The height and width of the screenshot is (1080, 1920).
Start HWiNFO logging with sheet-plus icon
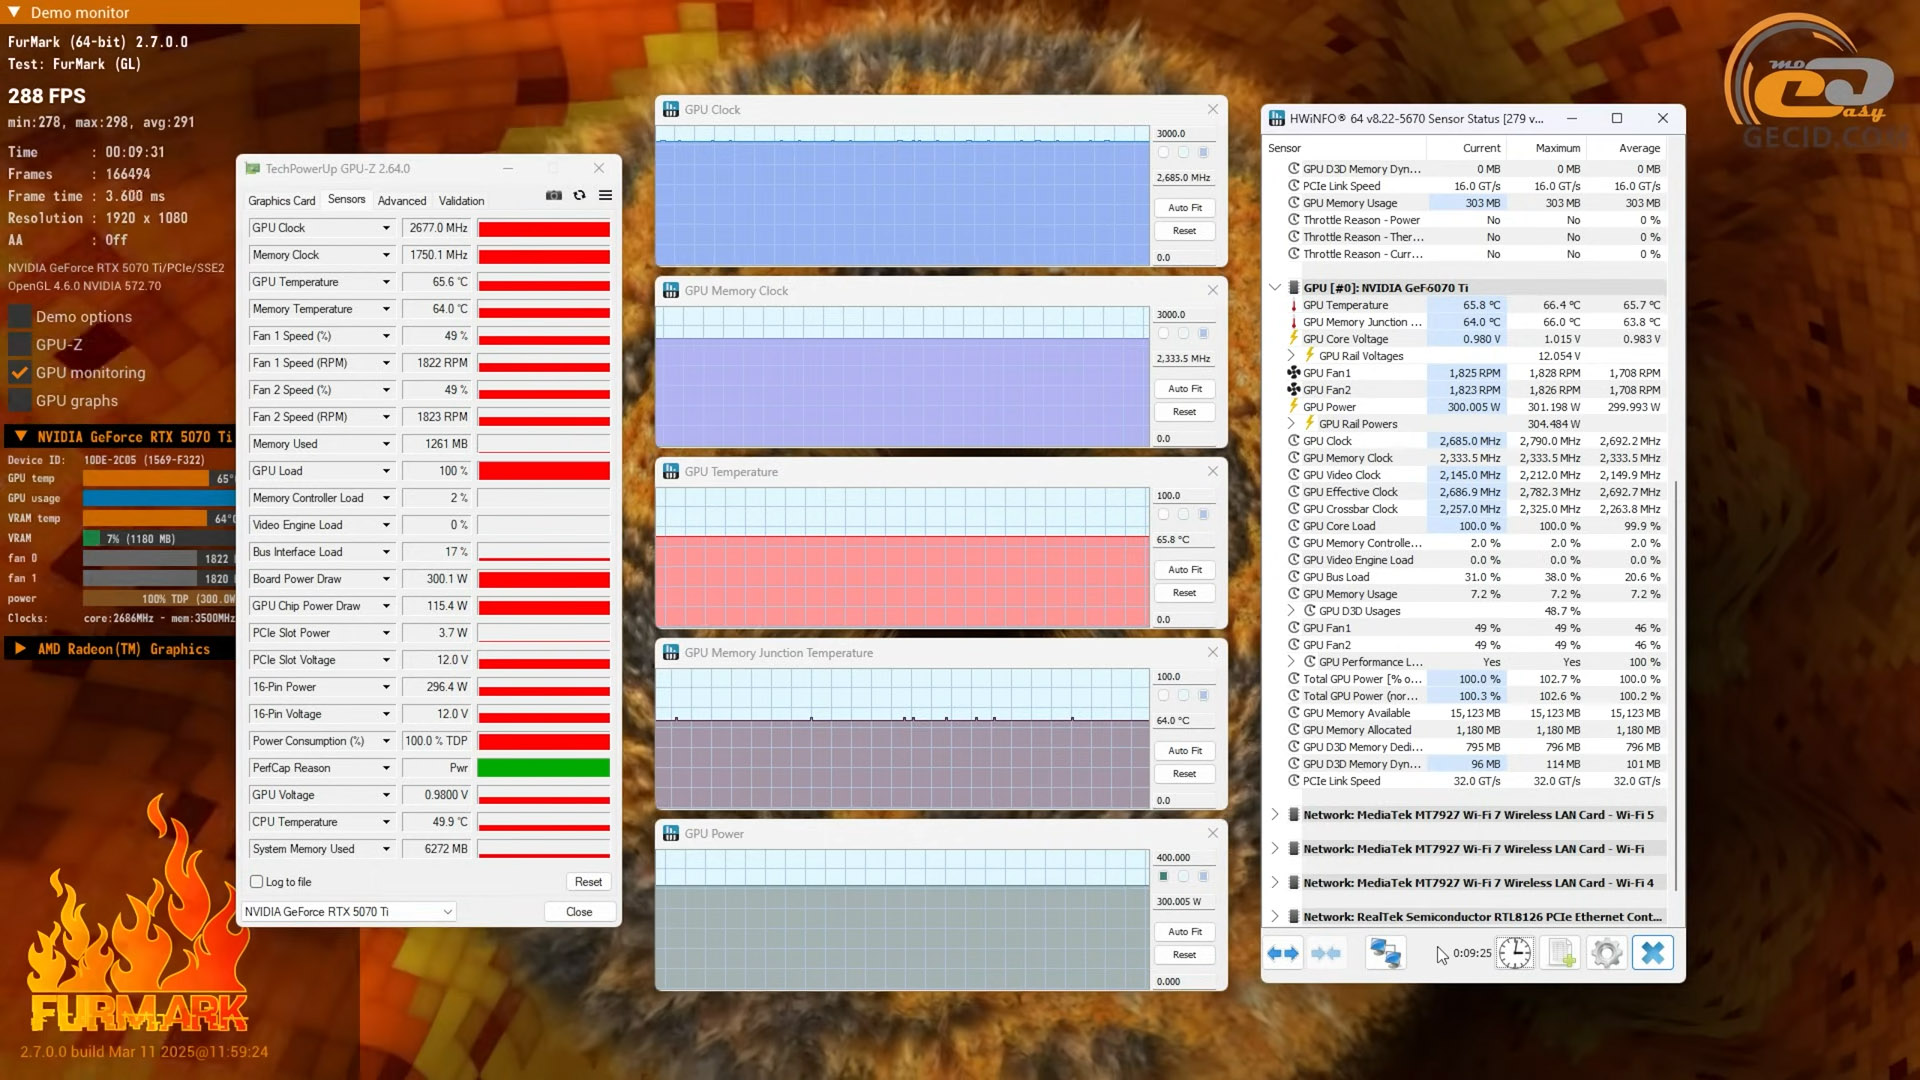pyautogui.click(x=1561, y=953)
